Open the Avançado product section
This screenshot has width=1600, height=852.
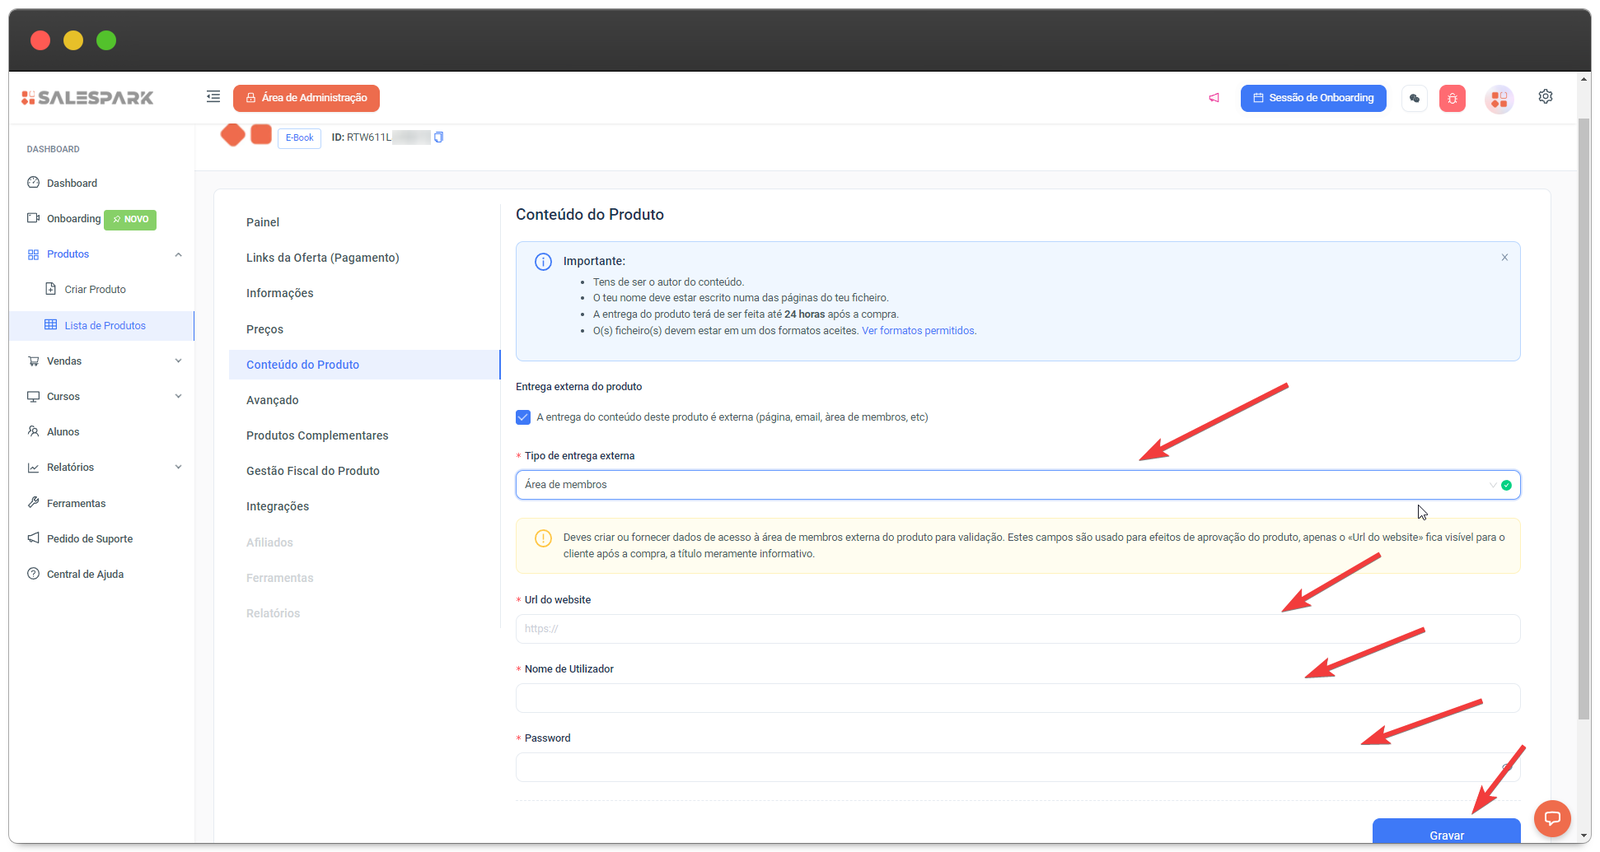272,400
